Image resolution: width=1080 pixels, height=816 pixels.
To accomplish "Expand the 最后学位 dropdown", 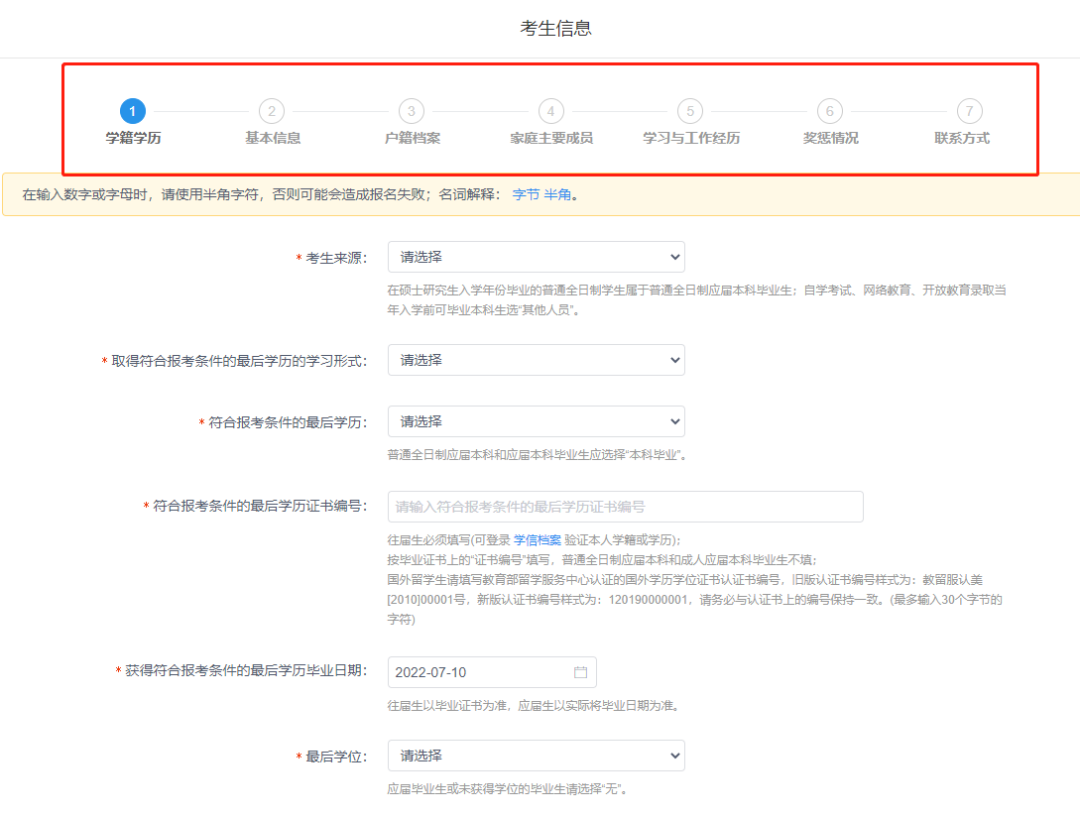I will [536, 755].
